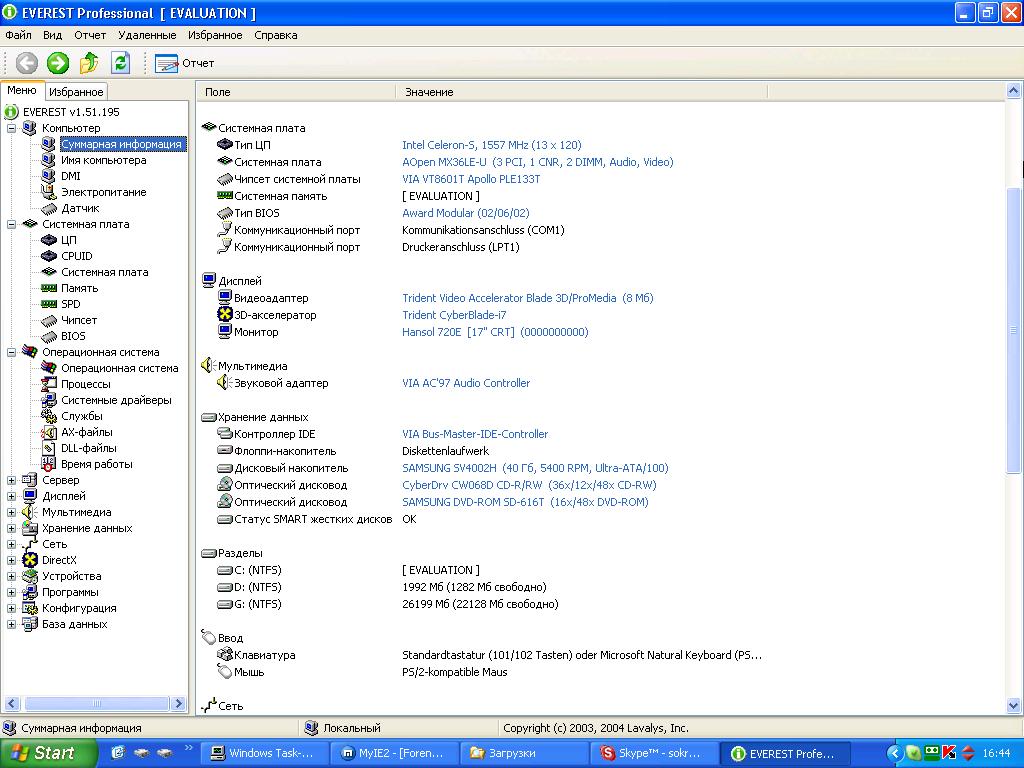The image size is (1024, 768).
Task: Open VIA VT8601T Apollo chipset link
Action: [471, 179]
